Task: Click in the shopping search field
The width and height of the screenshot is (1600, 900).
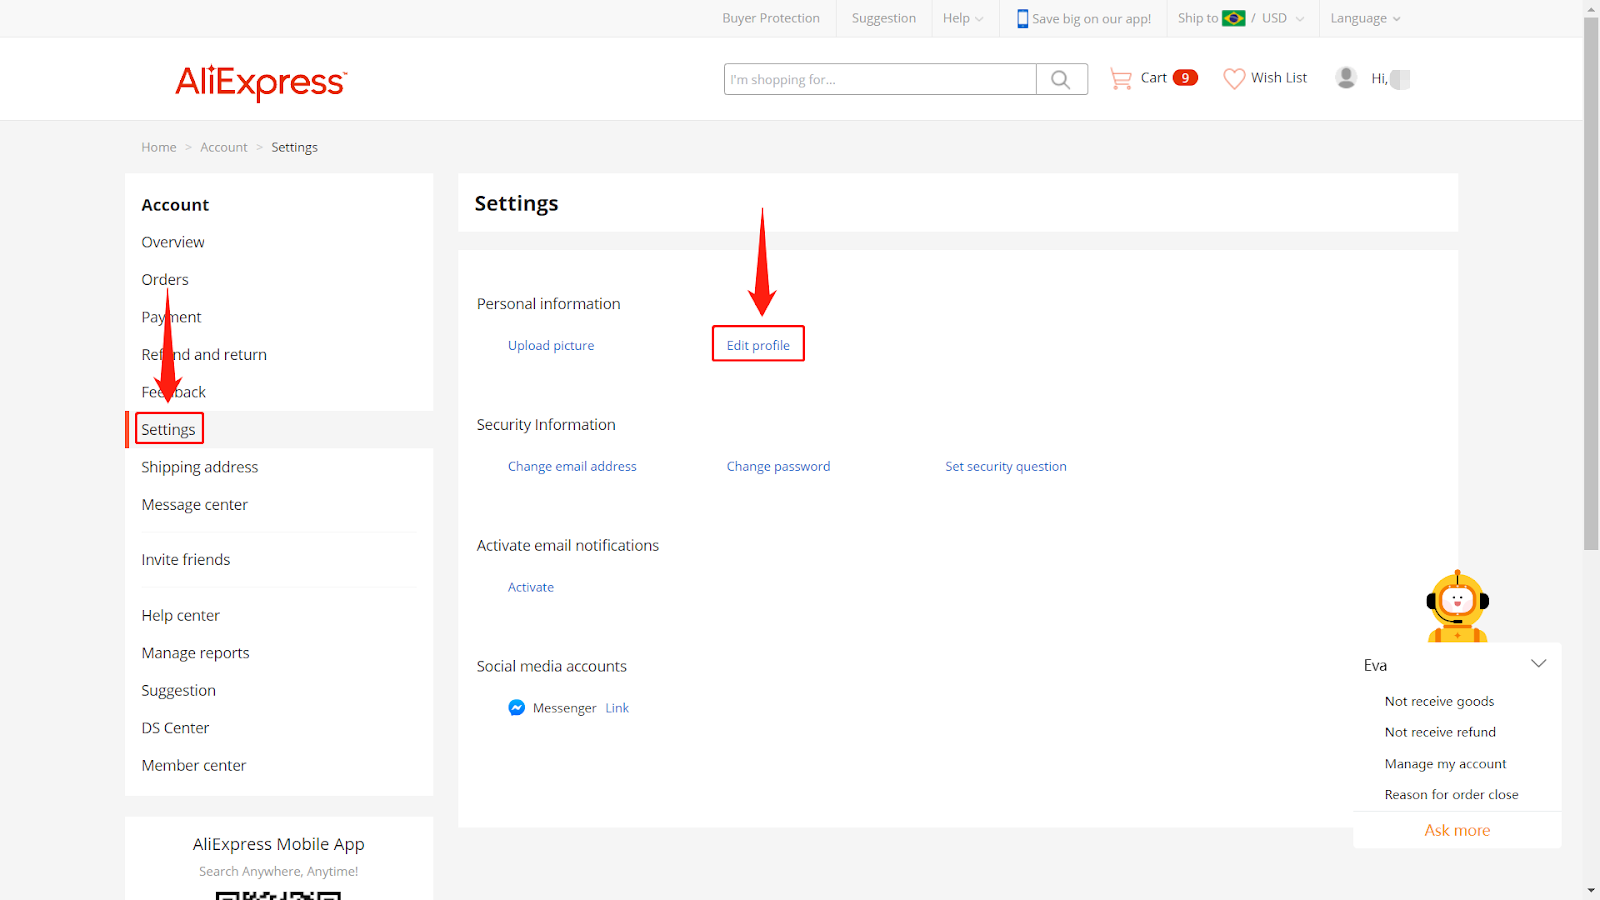Action: pyautogui.click(x=880, y=79)
